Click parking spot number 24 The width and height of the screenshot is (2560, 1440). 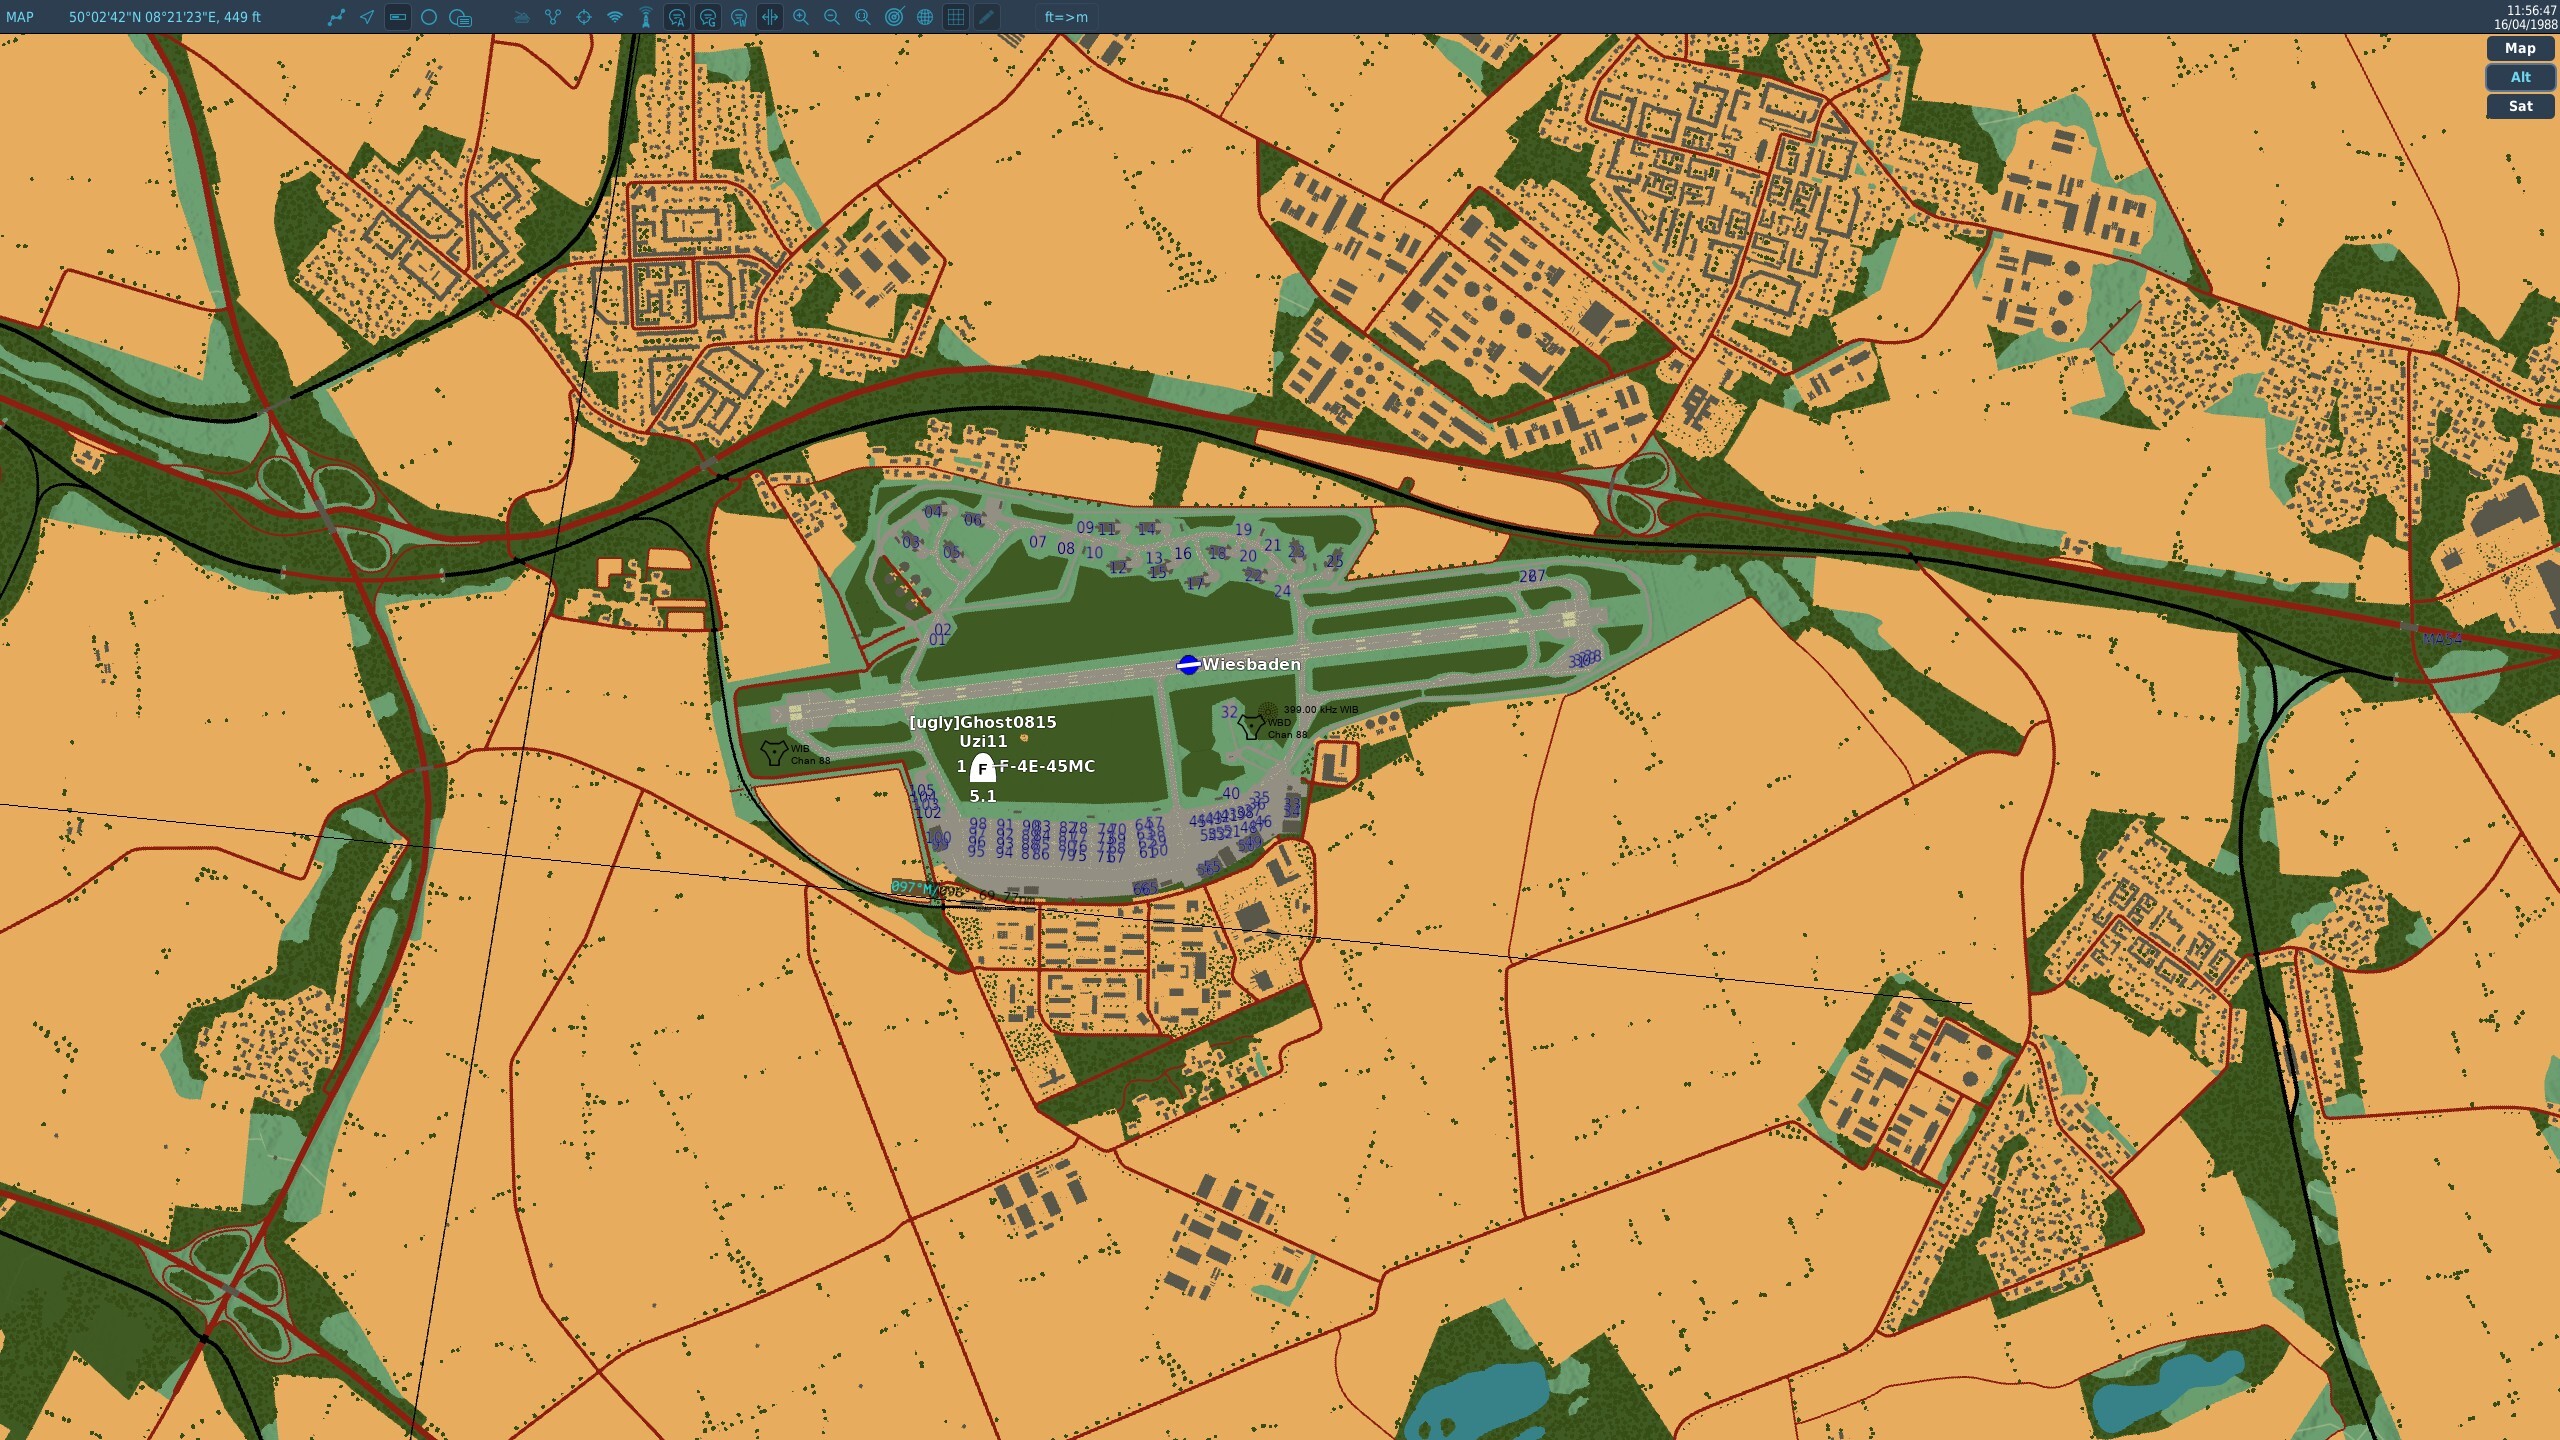(x=1282, y=591)
